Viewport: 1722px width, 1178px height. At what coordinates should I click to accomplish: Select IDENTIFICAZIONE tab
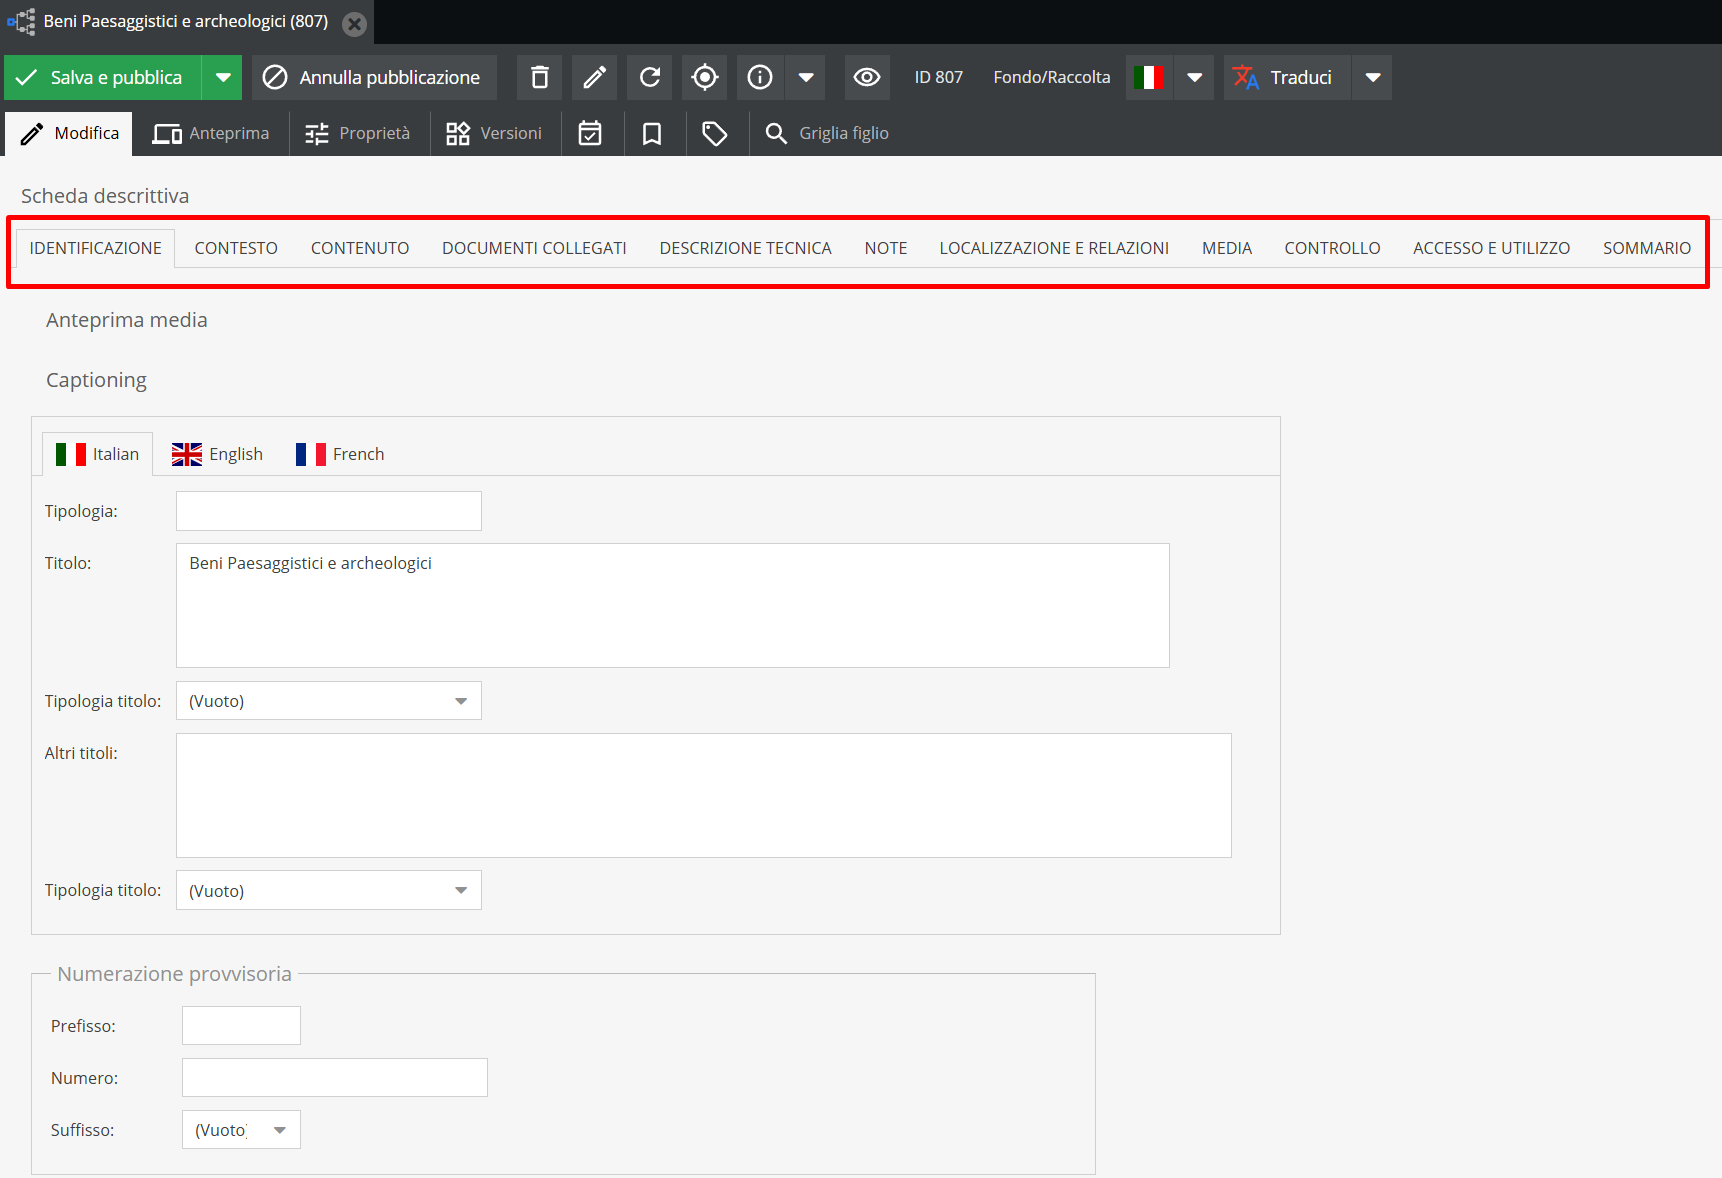[95, 248]
